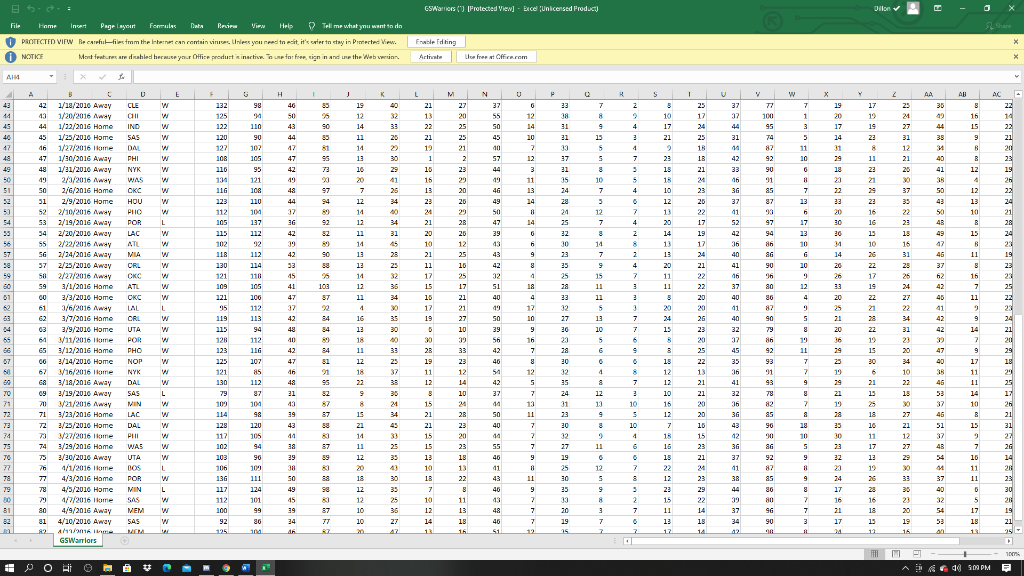Click the zoom slider handle
The image size is (1024, 576).
pos(965,554)
